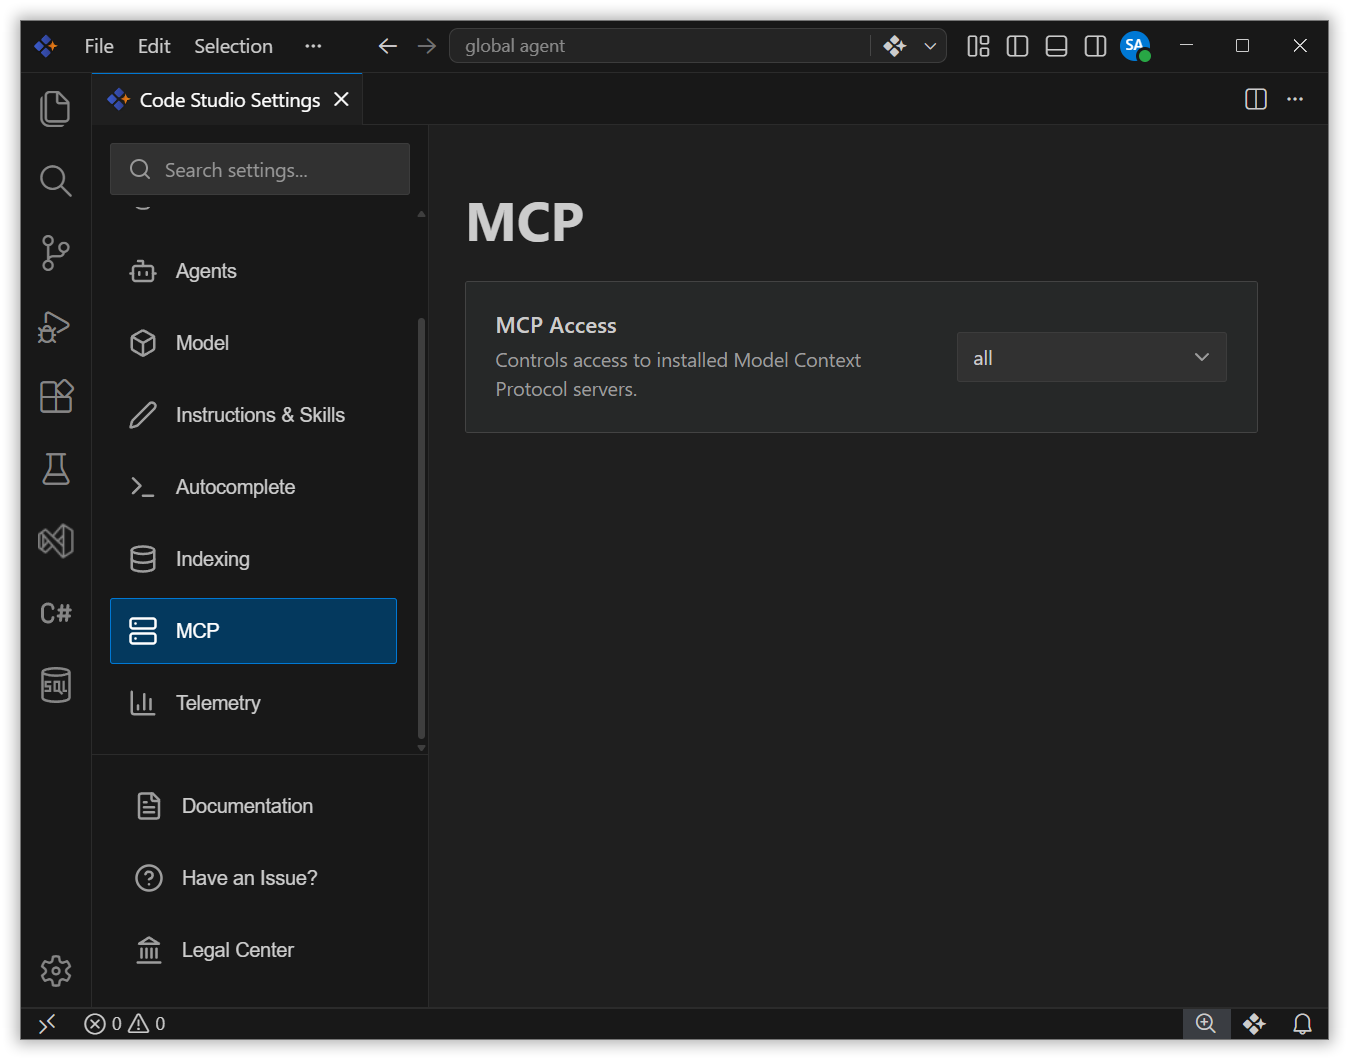Image resolution: width=1349 pixels, height=1060 pixels.
Task: Open the SQL database sidebar icon
Action: coord(55,685)
